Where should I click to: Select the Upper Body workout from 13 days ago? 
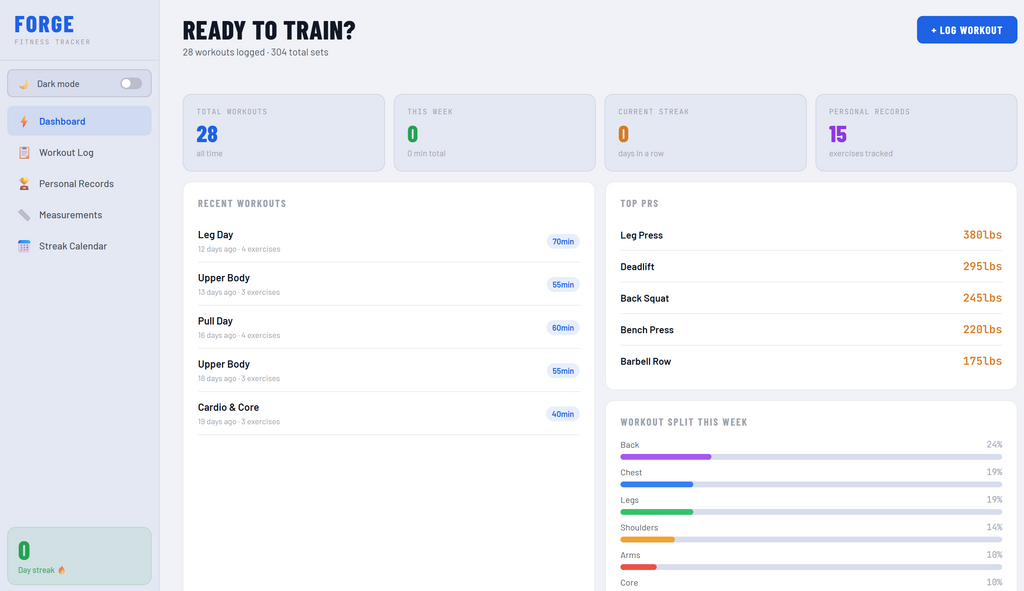click(389, 284)
